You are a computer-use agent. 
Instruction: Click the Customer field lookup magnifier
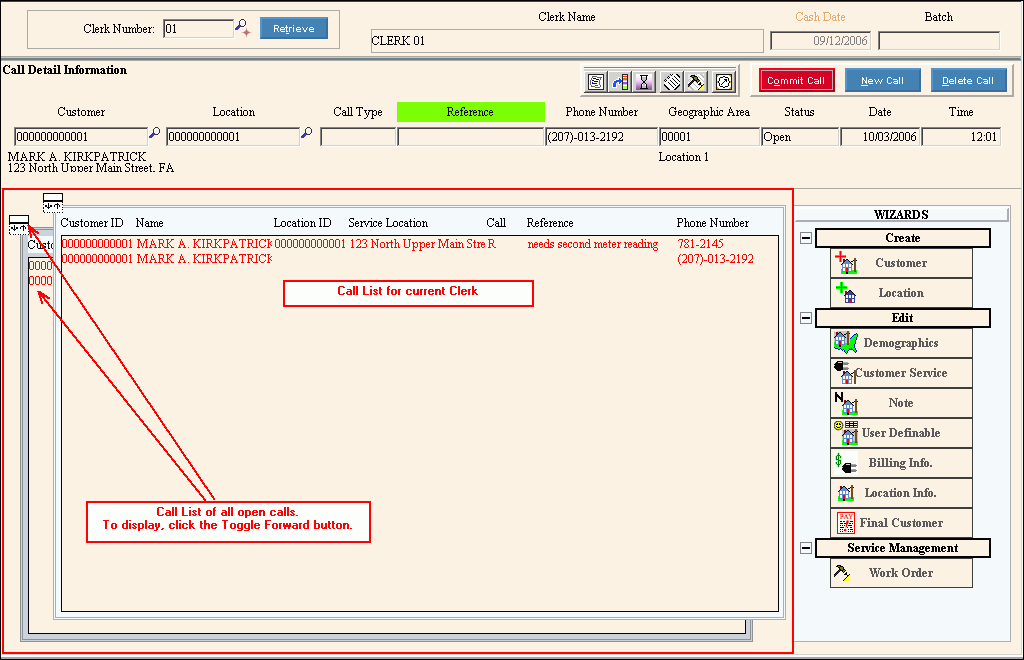coord(155,133)
